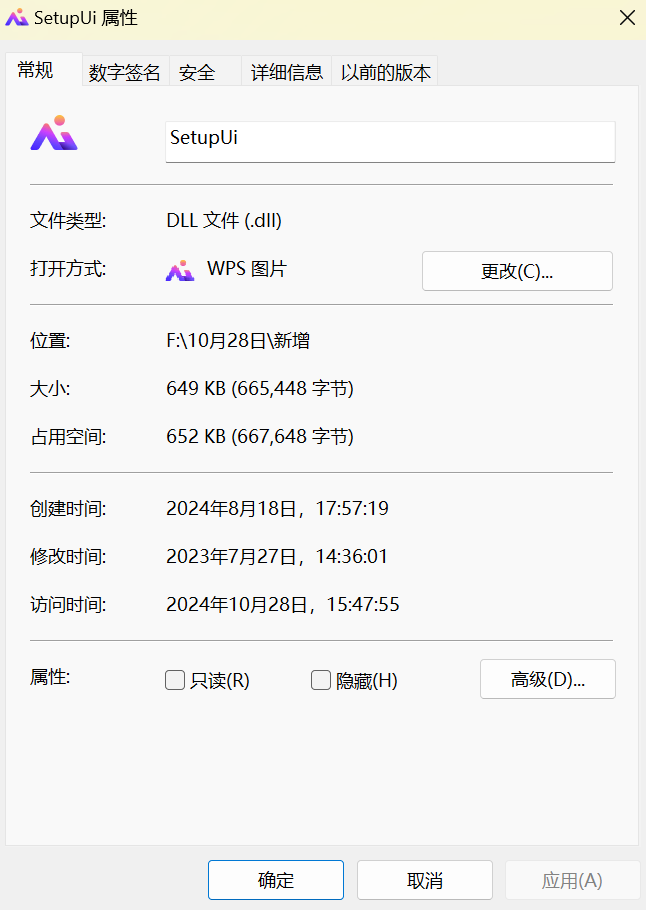Click the 文件类型 label

68,221
